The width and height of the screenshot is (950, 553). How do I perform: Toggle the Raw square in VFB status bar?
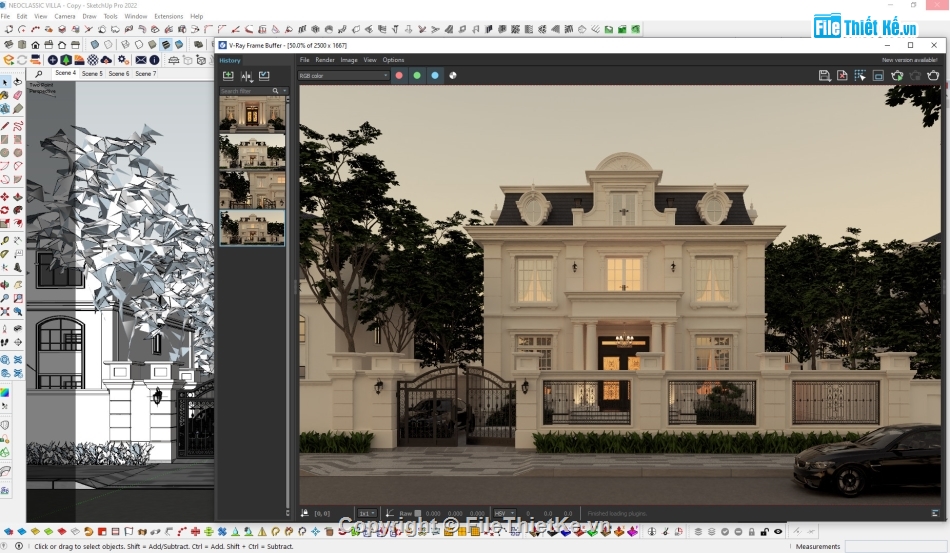[417, 513]
